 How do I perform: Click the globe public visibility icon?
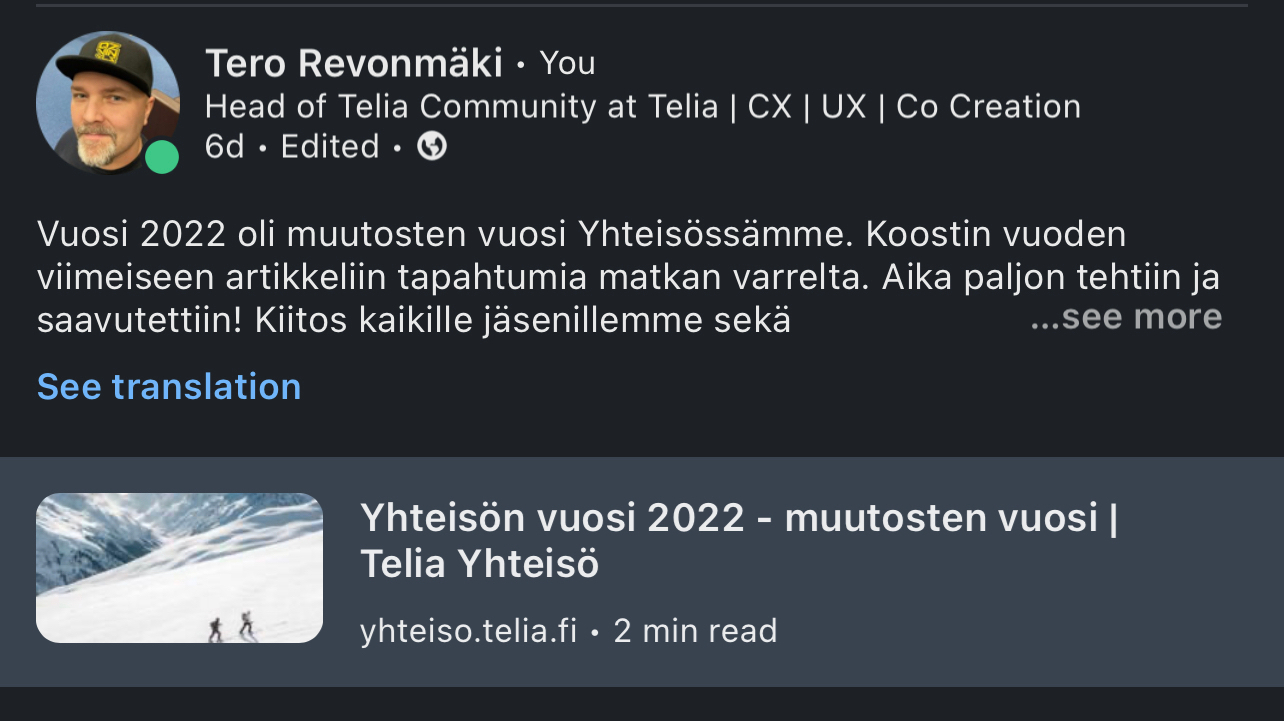pos(431,147)
